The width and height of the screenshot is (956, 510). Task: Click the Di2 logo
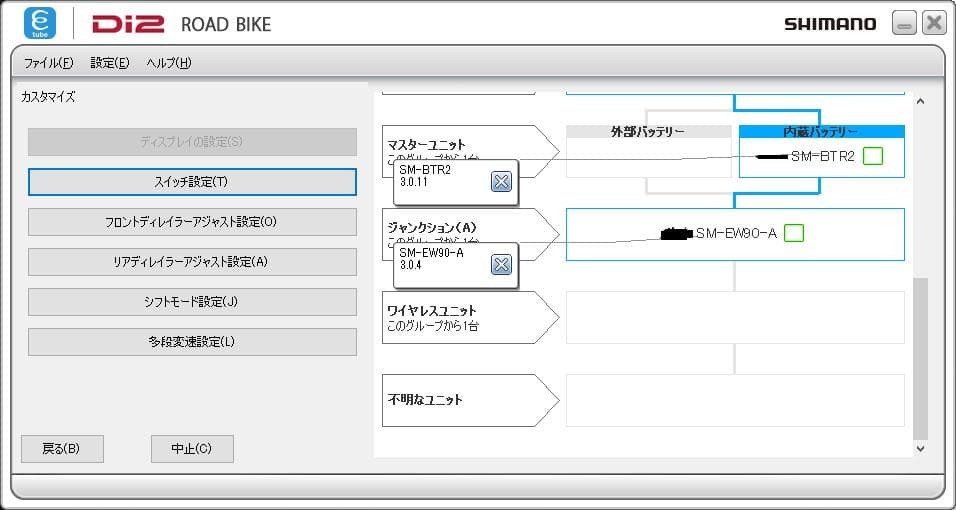(128, 24)
